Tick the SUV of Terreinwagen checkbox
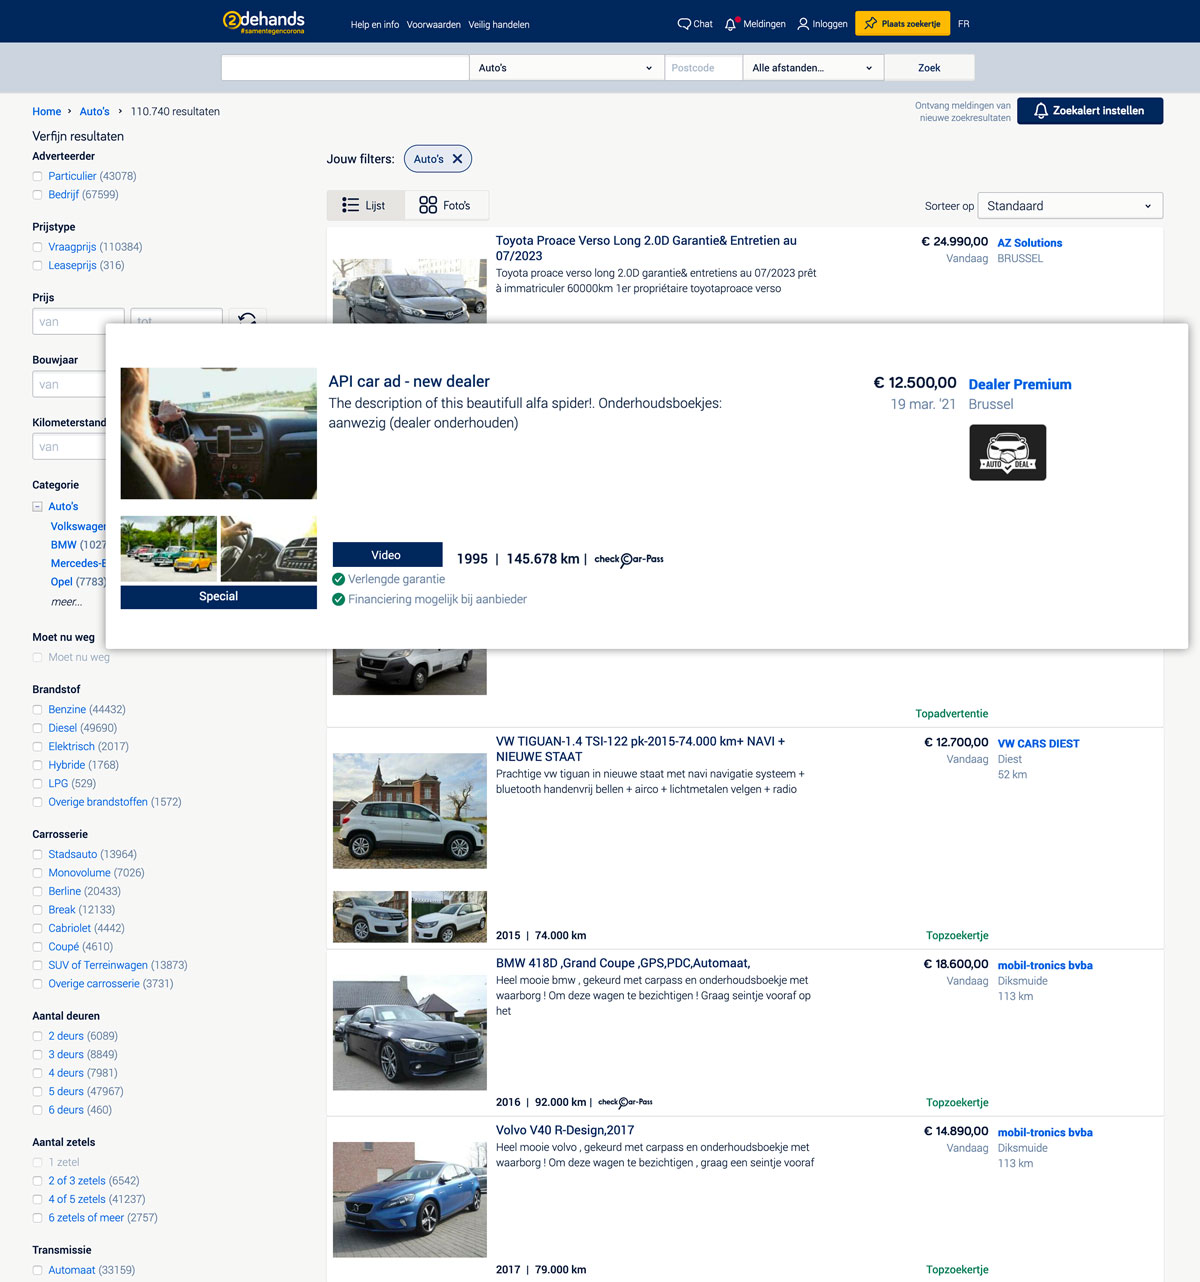This screenshot has height=1282, width=1200. (x=38, y=965)
